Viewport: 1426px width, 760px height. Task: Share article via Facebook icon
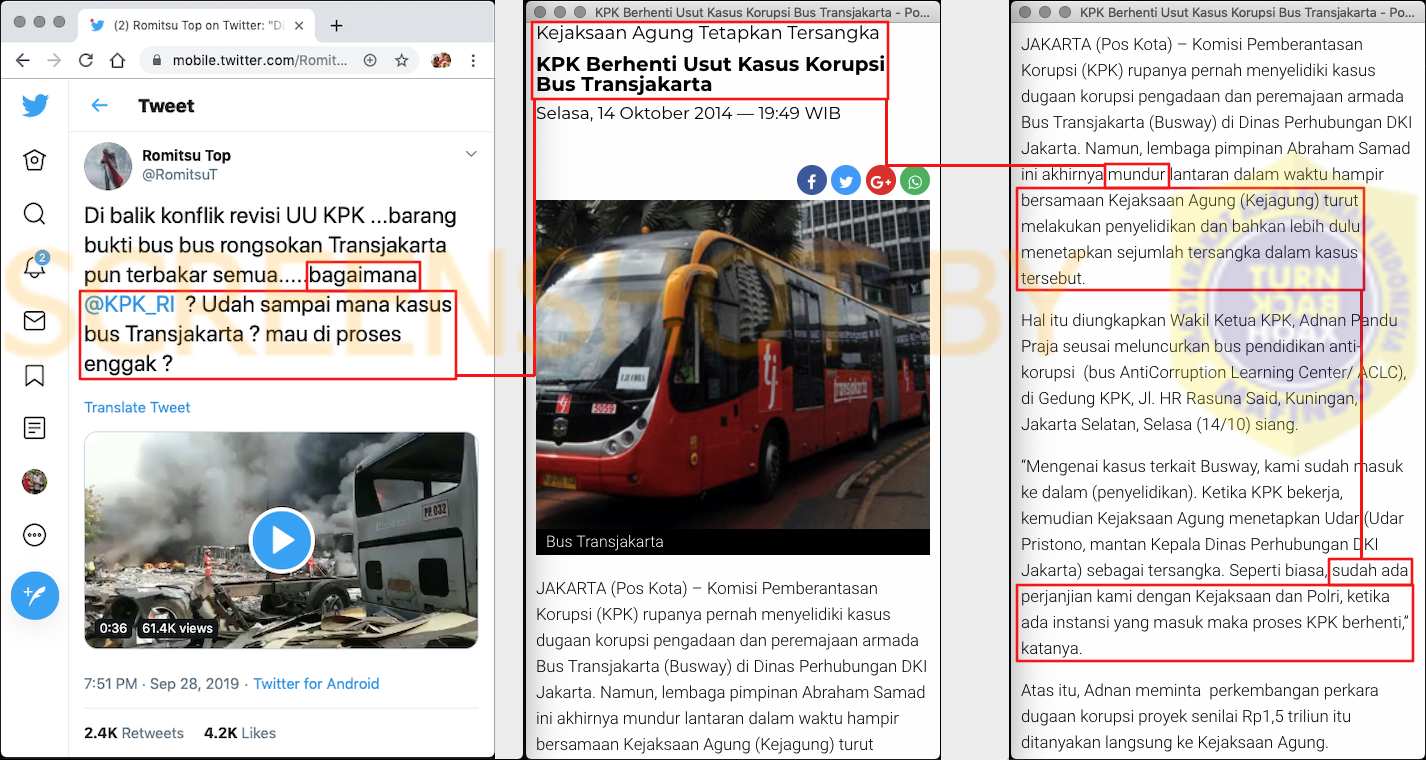pyautogui.click(x=811, y=181)
